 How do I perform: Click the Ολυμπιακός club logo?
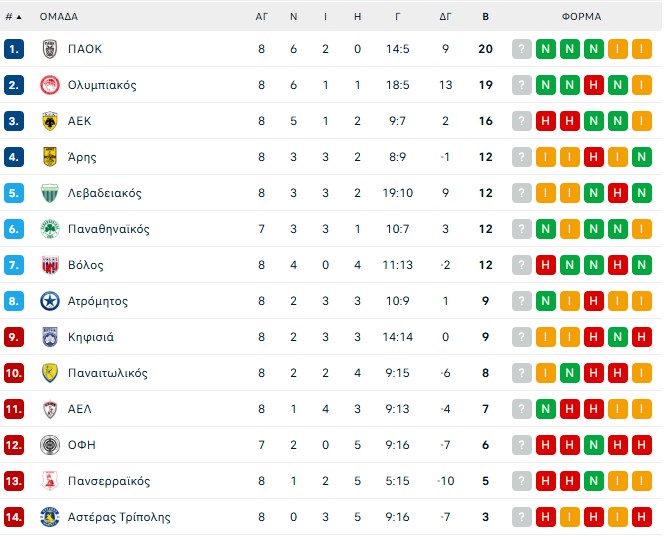[x=50, y=85]
